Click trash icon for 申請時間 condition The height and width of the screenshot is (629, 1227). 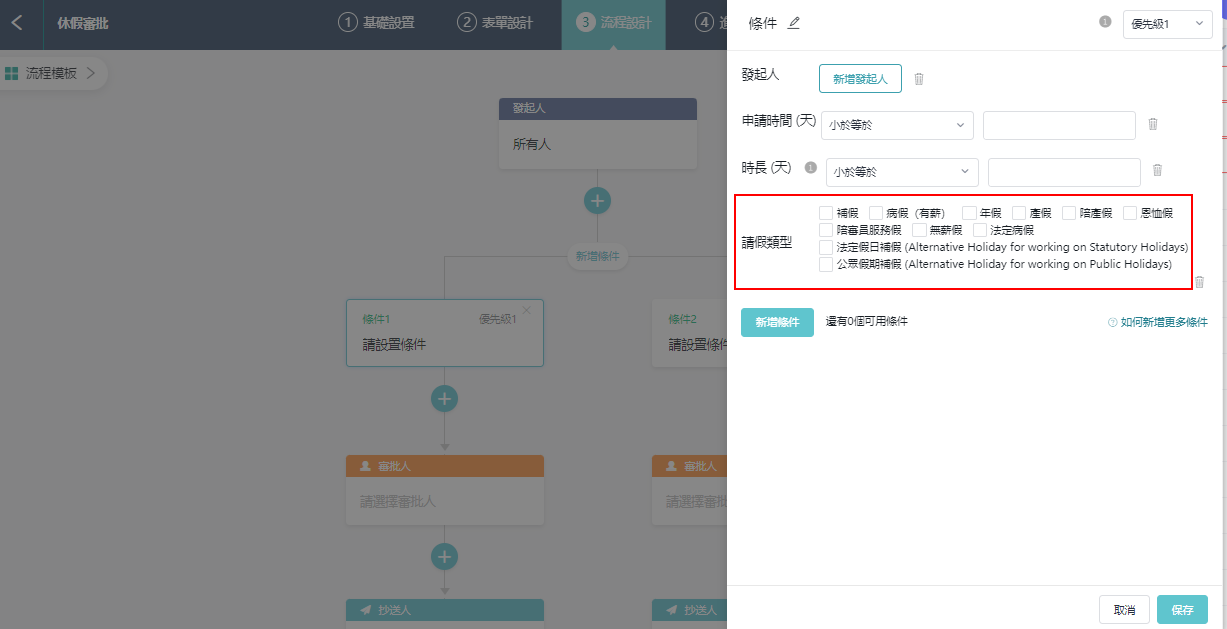coord(1152,124)
